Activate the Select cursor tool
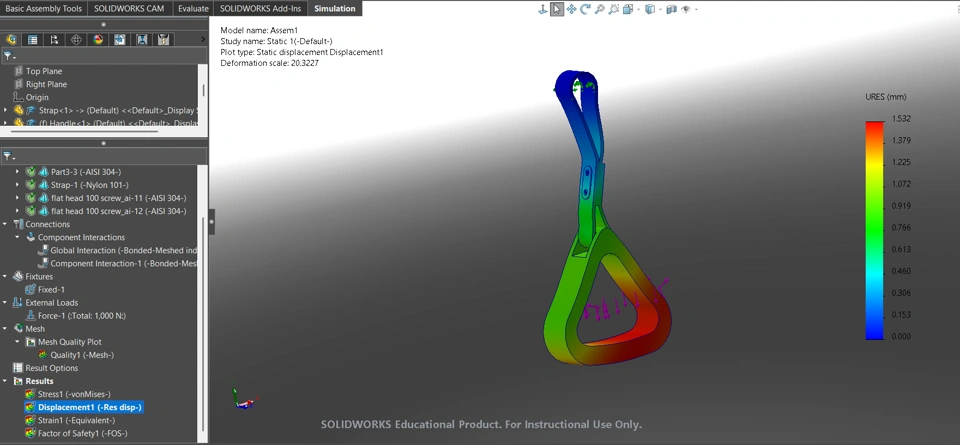 (557, 9)
